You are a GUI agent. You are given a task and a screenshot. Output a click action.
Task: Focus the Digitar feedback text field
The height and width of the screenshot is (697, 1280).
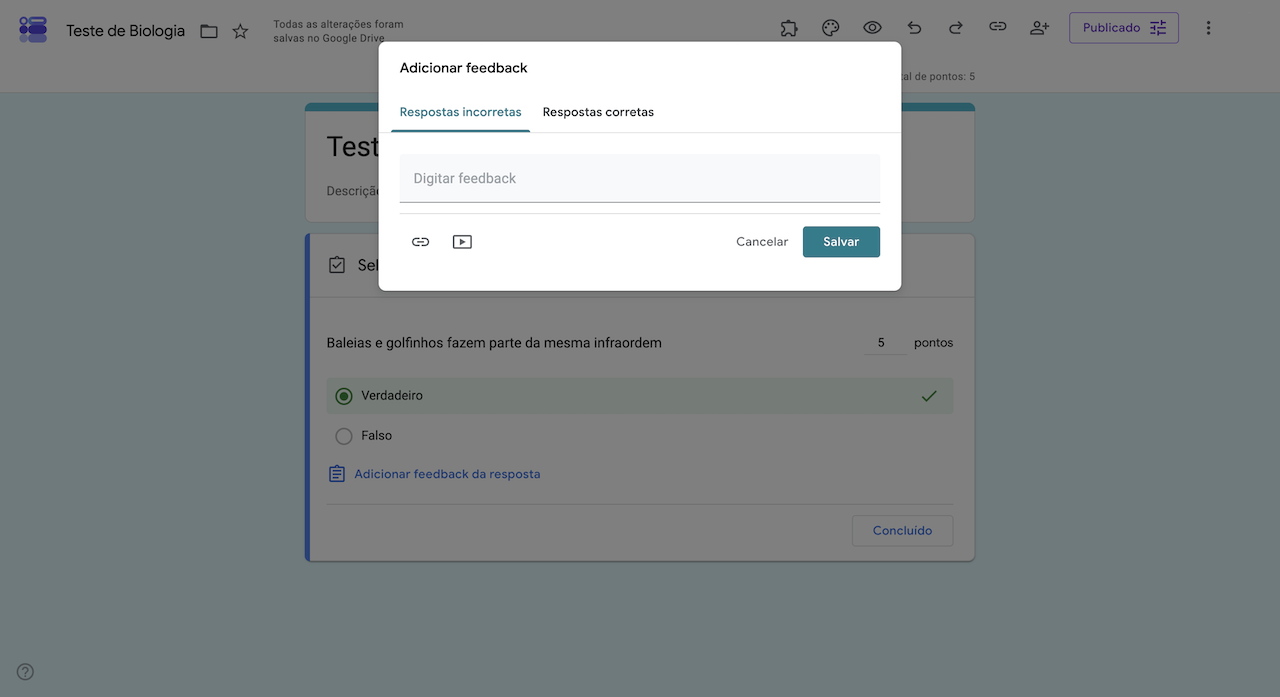click(640, 178)
